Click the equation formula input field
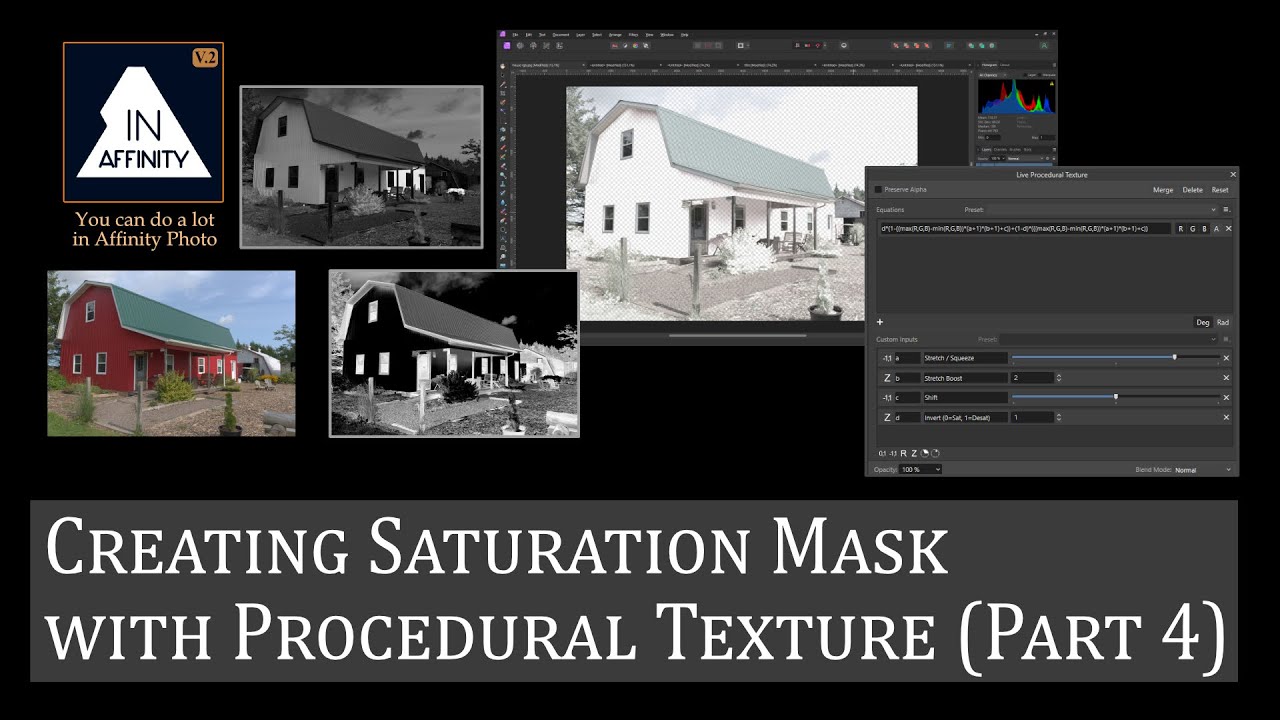 tap(1025, 229)
